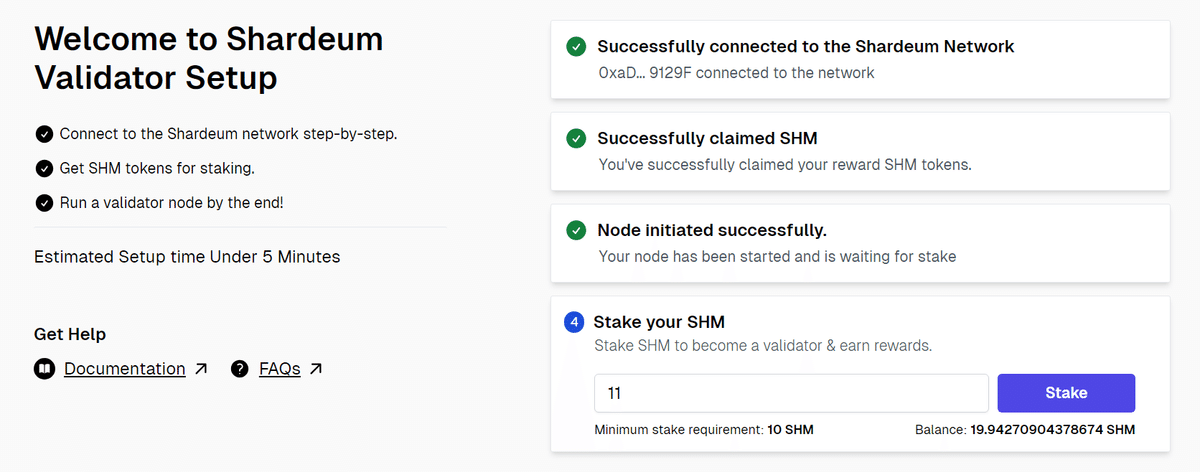1200x472 pixels.
Task: Click the blue step 4 number badge
Action: tap(574, 322)
